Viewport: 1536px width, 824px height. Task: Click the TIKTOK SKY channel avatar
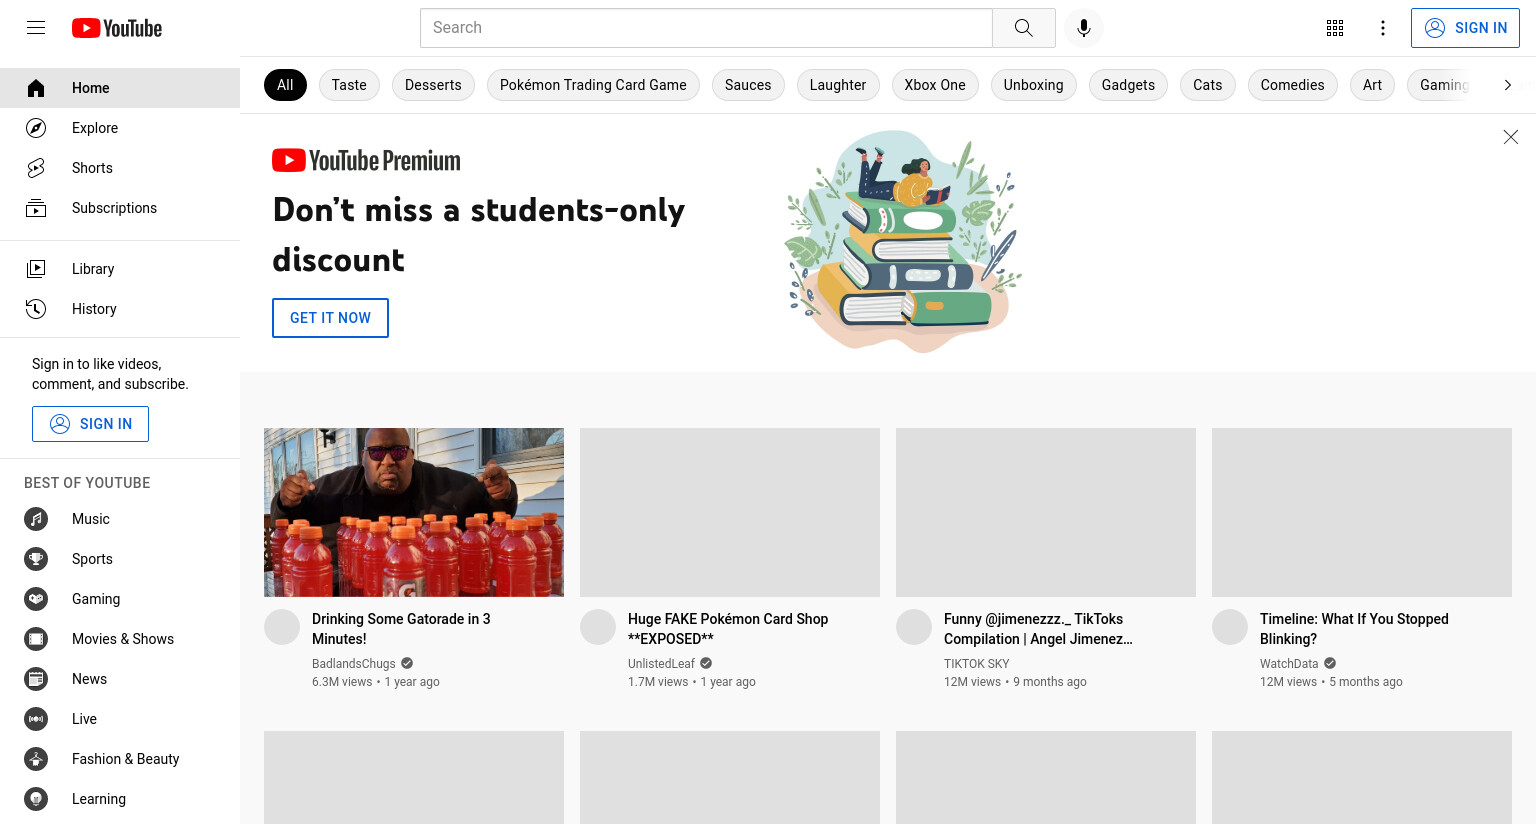[x=914, y=627]
